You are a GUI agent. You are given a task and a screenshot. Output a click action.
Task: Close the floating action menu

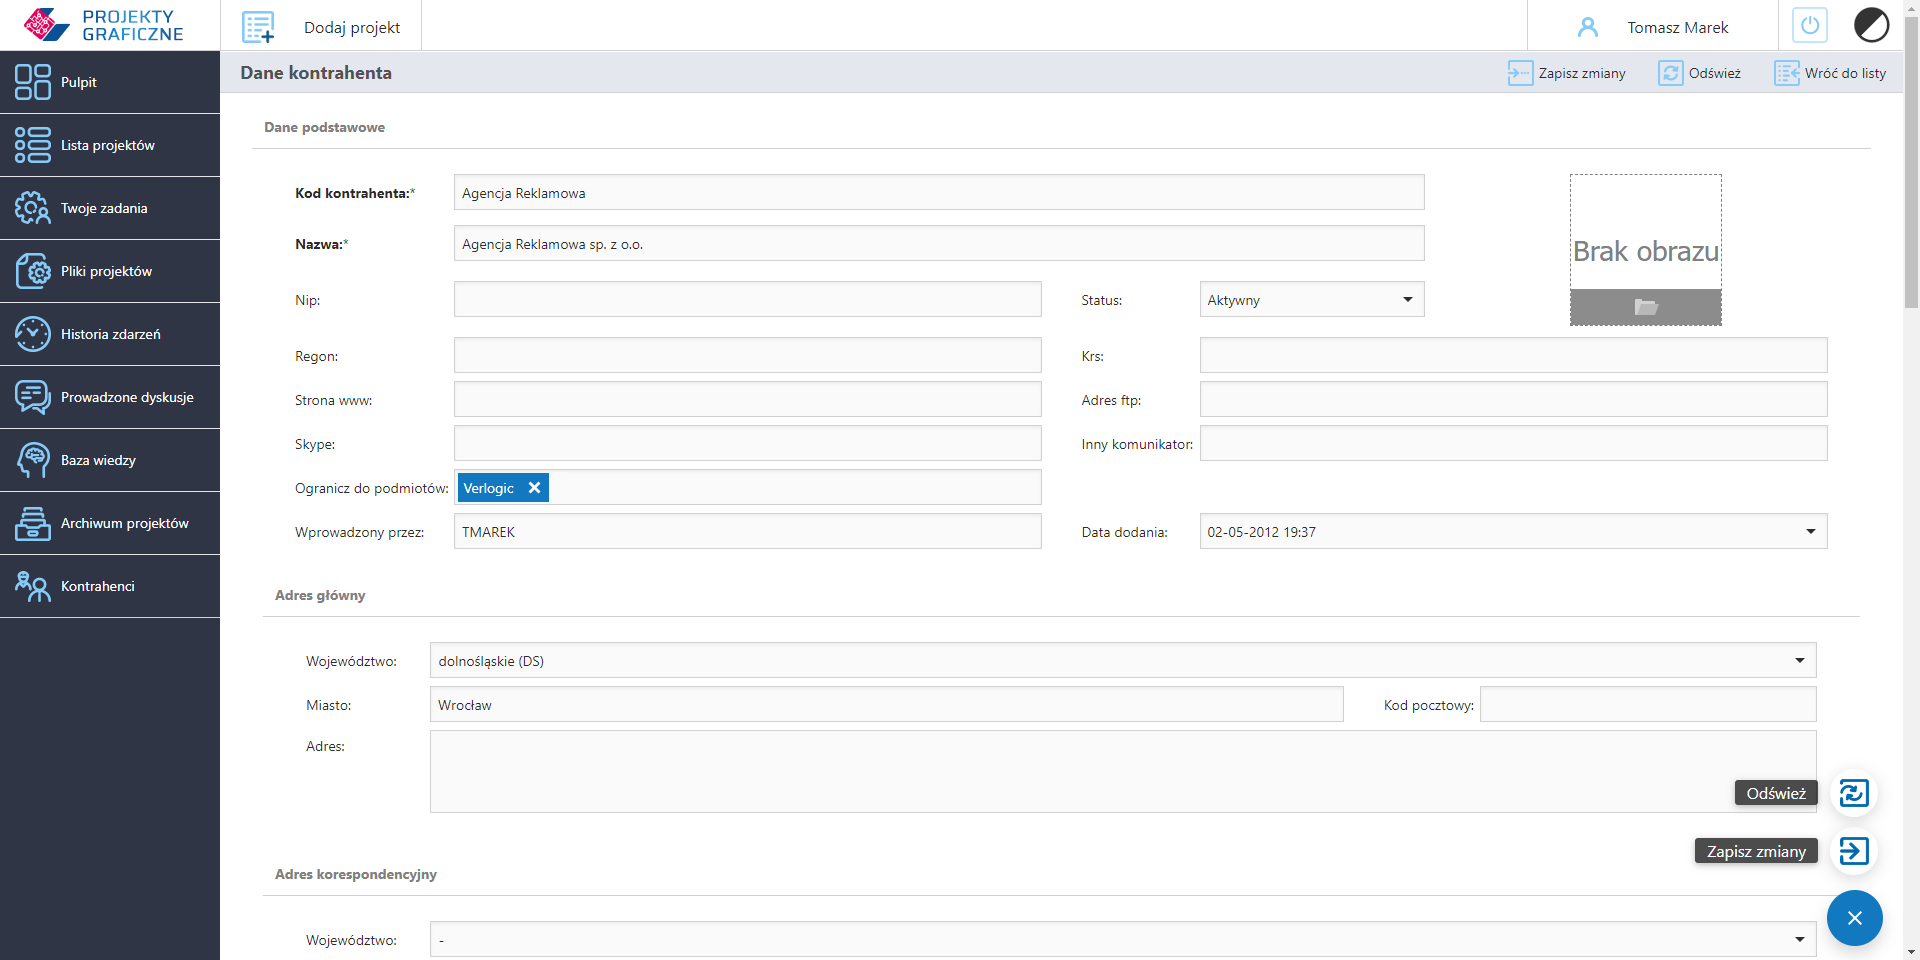(1854, 918)
